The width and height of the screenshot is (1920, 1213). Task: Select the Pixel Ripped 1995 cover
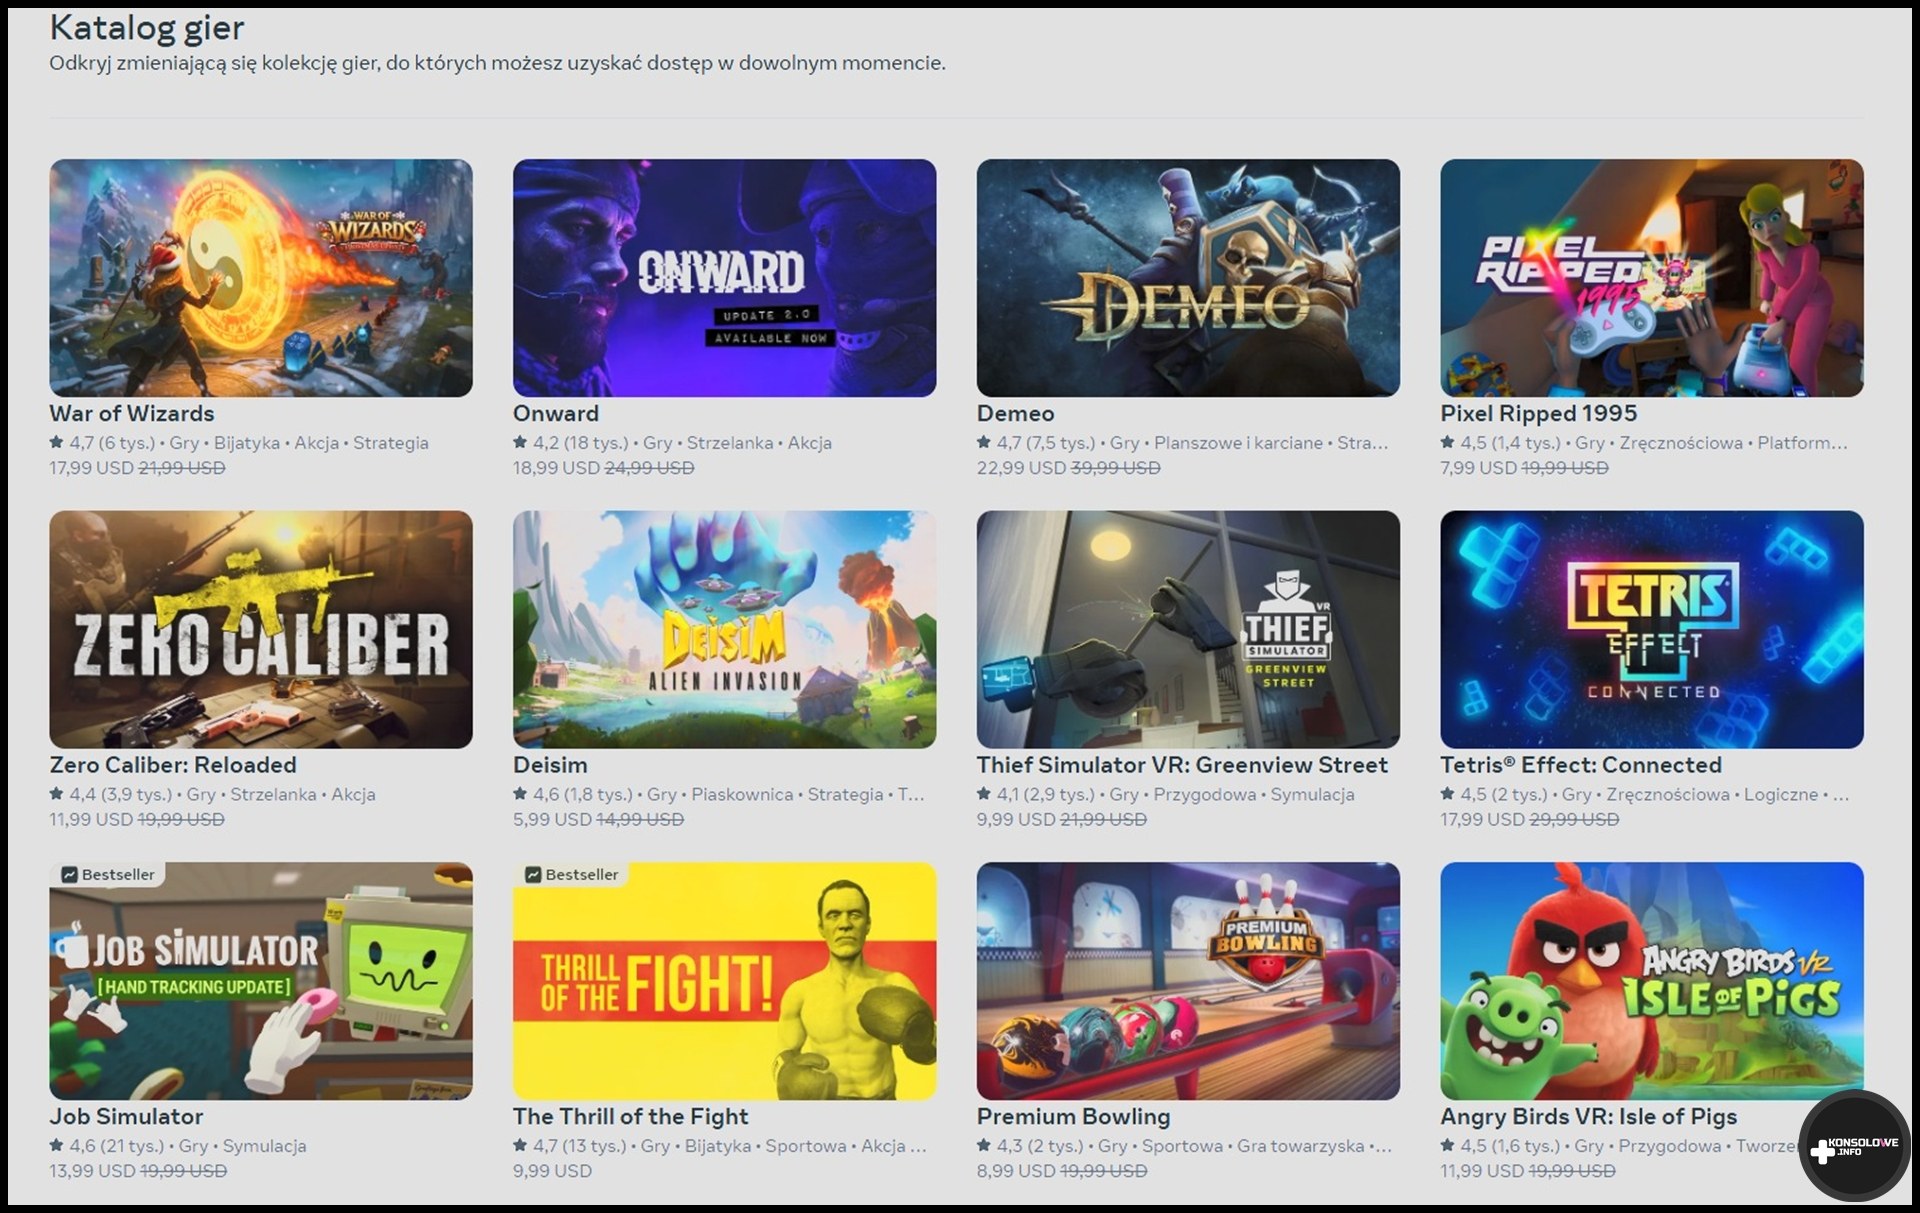(x=1651, y=277)
